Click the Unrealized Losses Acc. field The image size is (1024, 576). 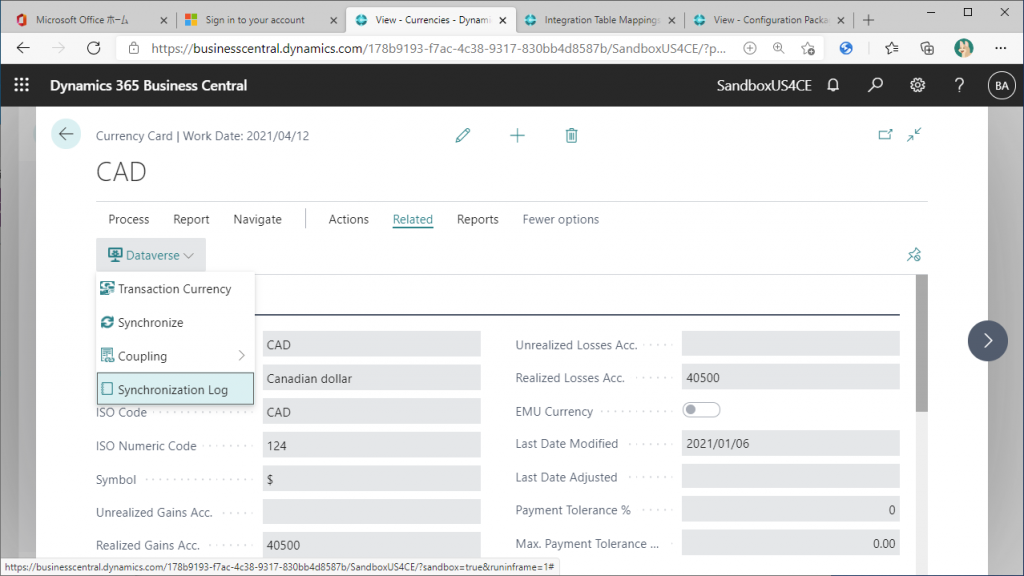pyautogui.click(x=790, y=344)
